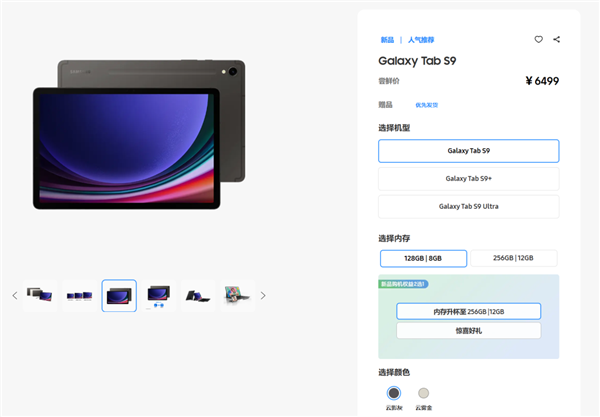
Task: Open the blue link next to 赠品
Action: [427, 105]
